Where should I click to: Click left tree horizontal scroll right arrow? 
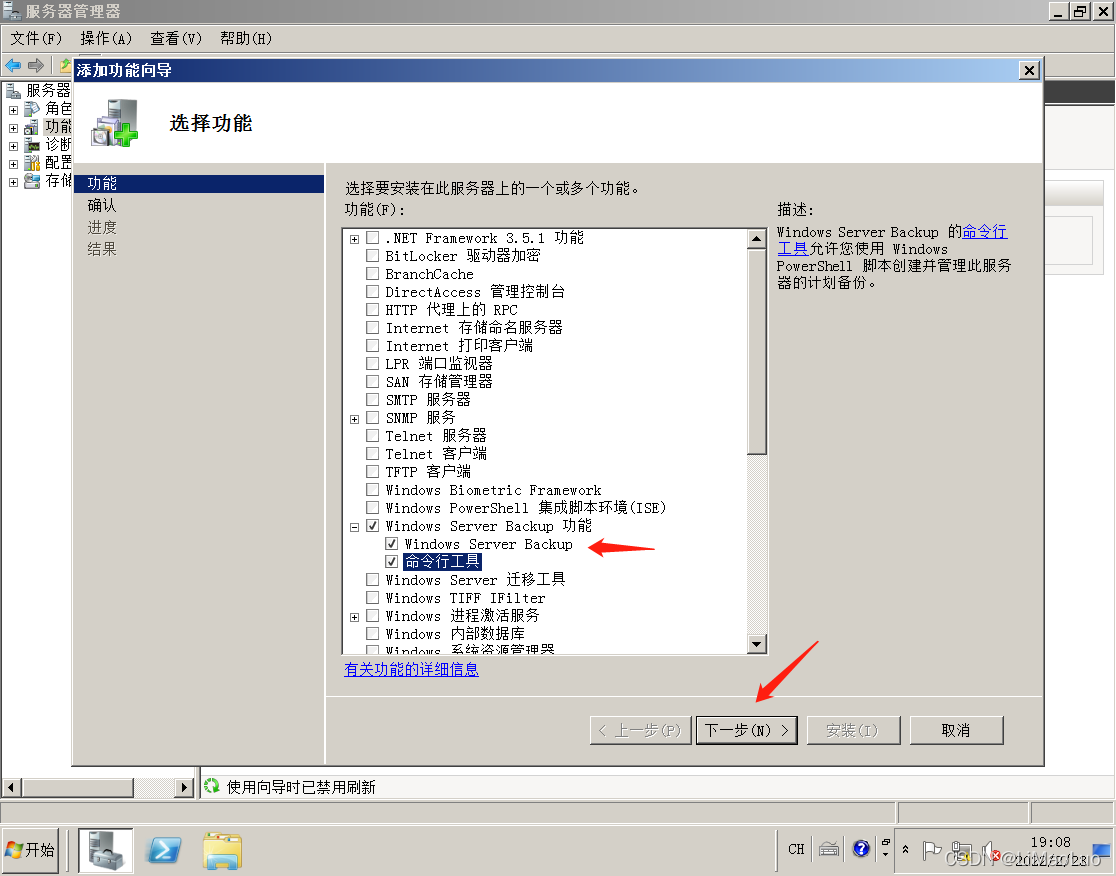coord(184,787)
